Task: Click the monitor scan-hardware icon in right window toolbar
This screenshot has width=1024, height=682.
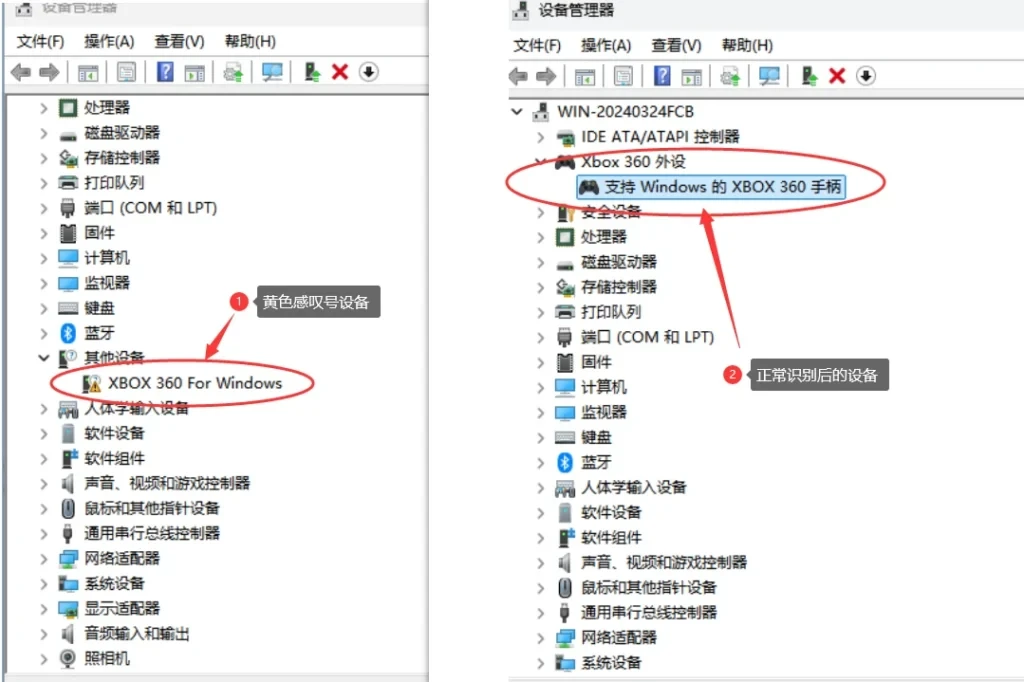Action: pos(769,76)
